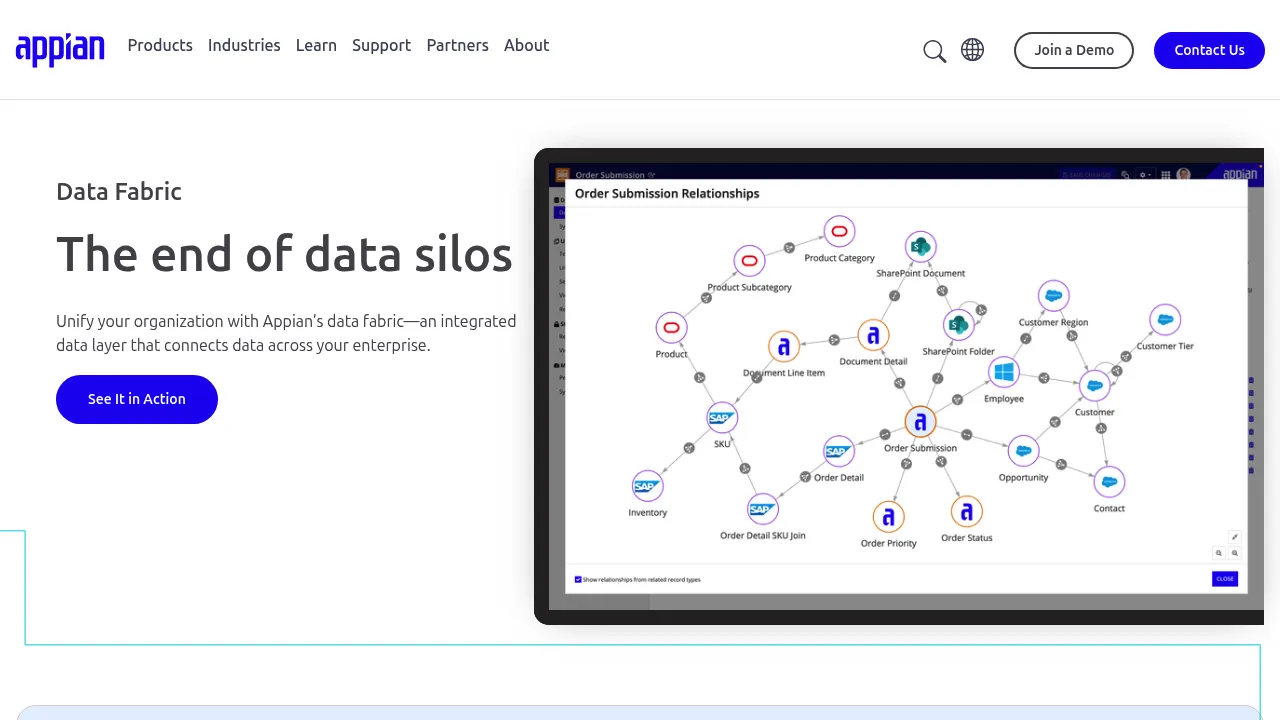Click the Customer Region Salesforce node
1280x720 pixels.
tap(1053, 296)
